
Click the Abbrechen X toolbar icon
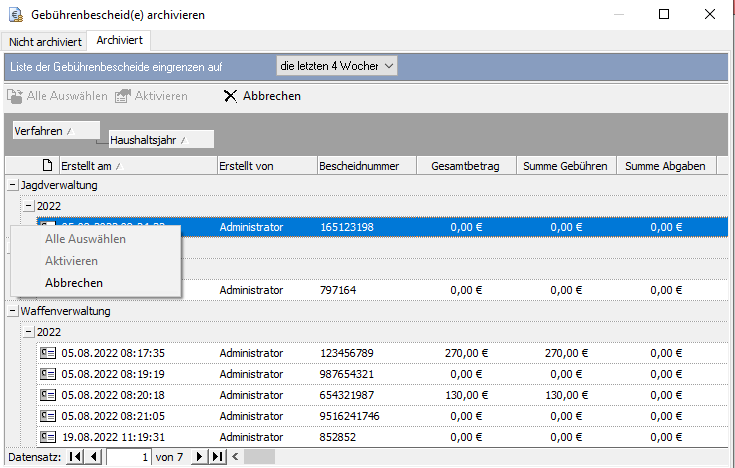point(230,96)
